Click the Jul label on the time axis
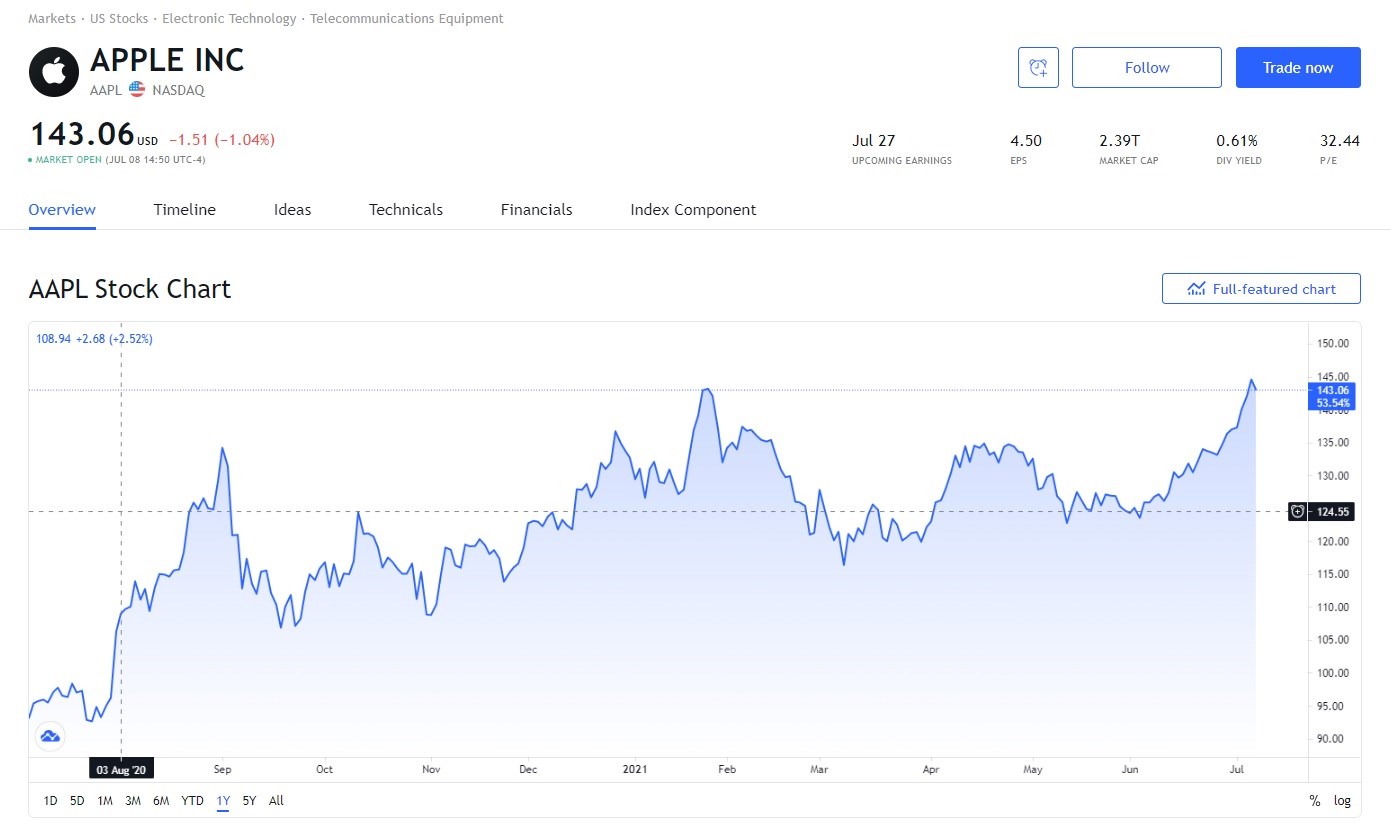Image resolution: width=1391 pixels, height=827 pixels. (1239, 770)
